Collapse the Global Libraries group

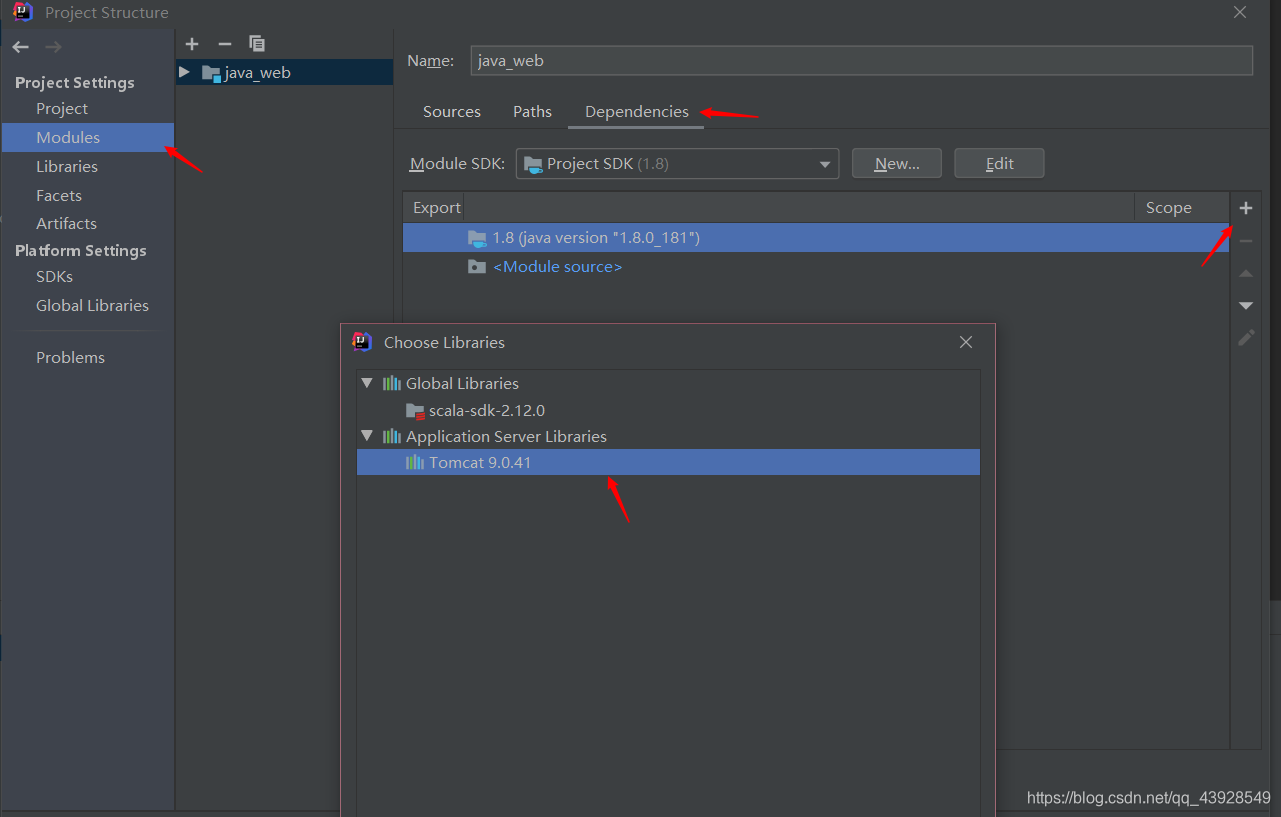pos(367,383)
